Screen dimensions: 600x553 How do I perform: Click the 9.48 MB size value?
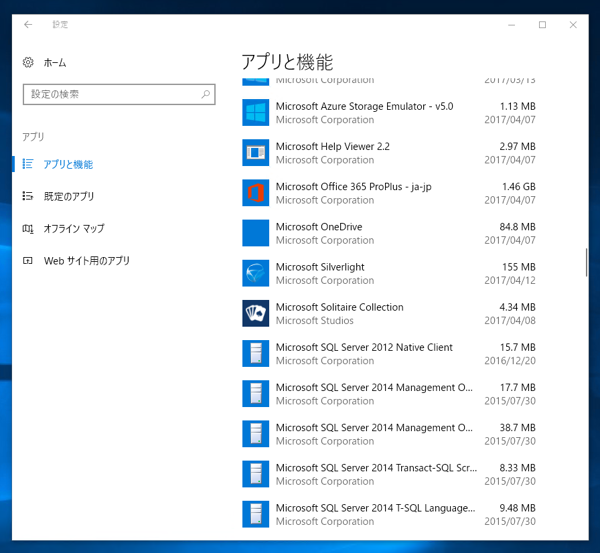(x=517, y=508)
